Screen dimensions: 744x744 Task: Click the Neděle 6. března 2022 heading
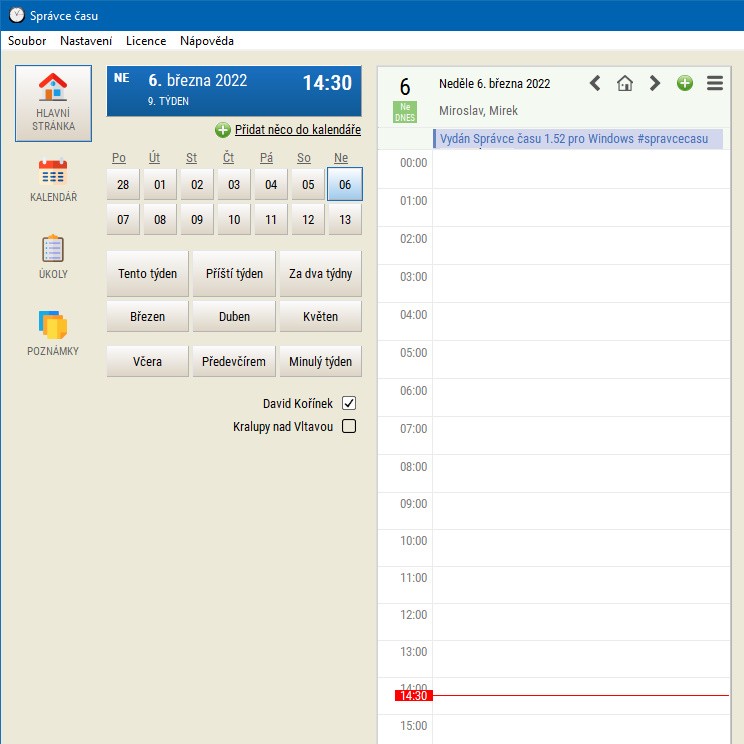click(494, 84)
